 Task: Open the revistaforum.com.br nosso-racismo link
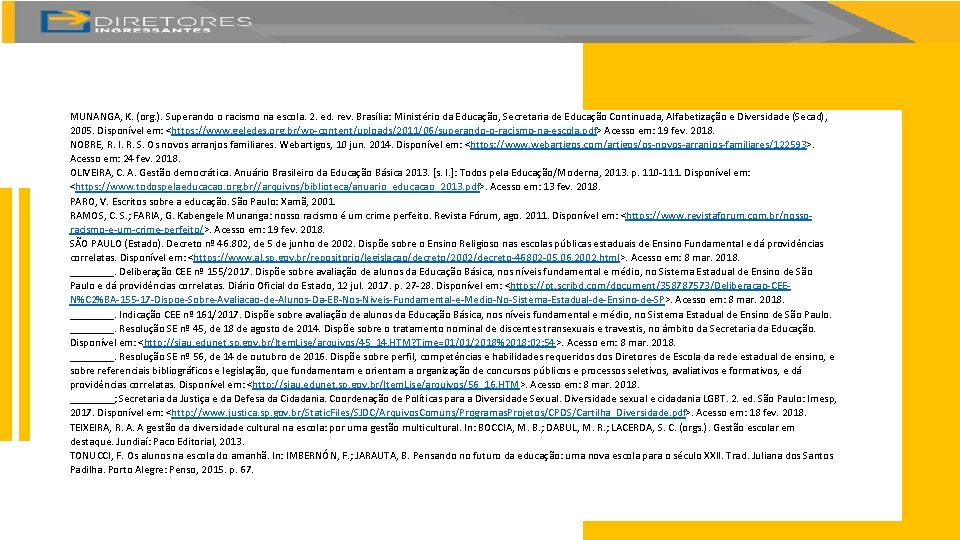point(441,223)
